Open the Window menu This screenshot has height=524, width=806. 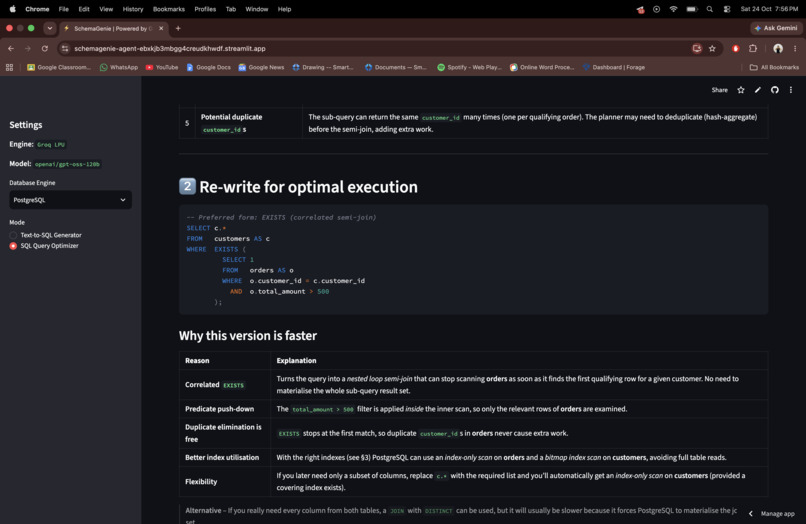point(257,9)
